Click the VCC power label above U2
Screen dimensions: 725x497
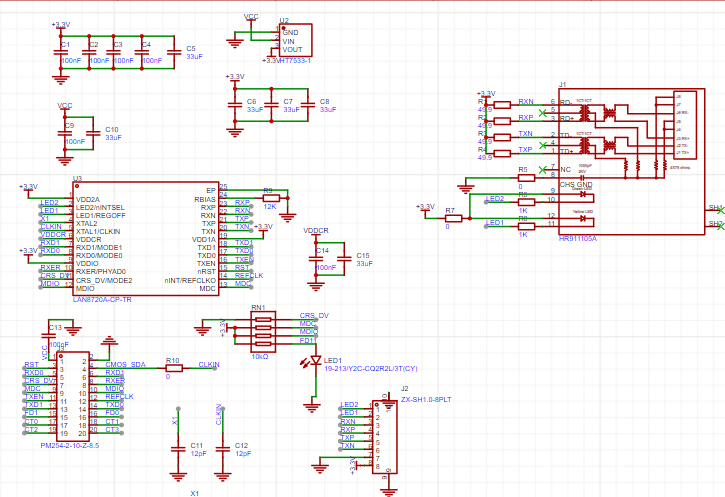coord(251,17)
